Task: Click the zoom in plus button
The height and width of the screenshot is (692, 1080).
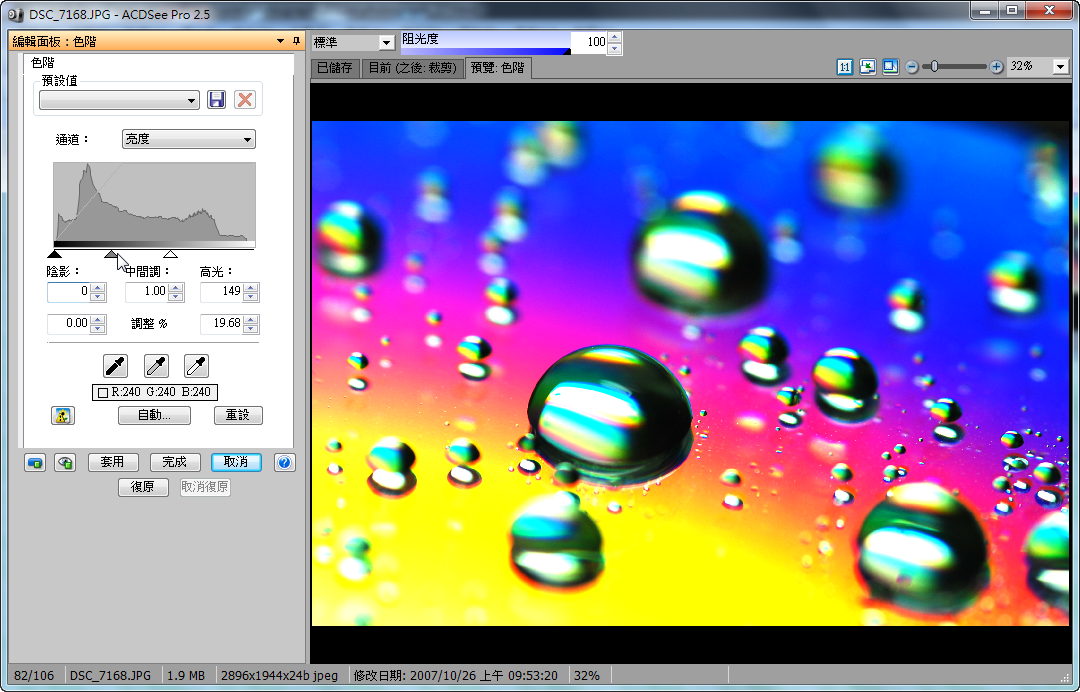Action: pyautogui.click(x=996, y=67)
